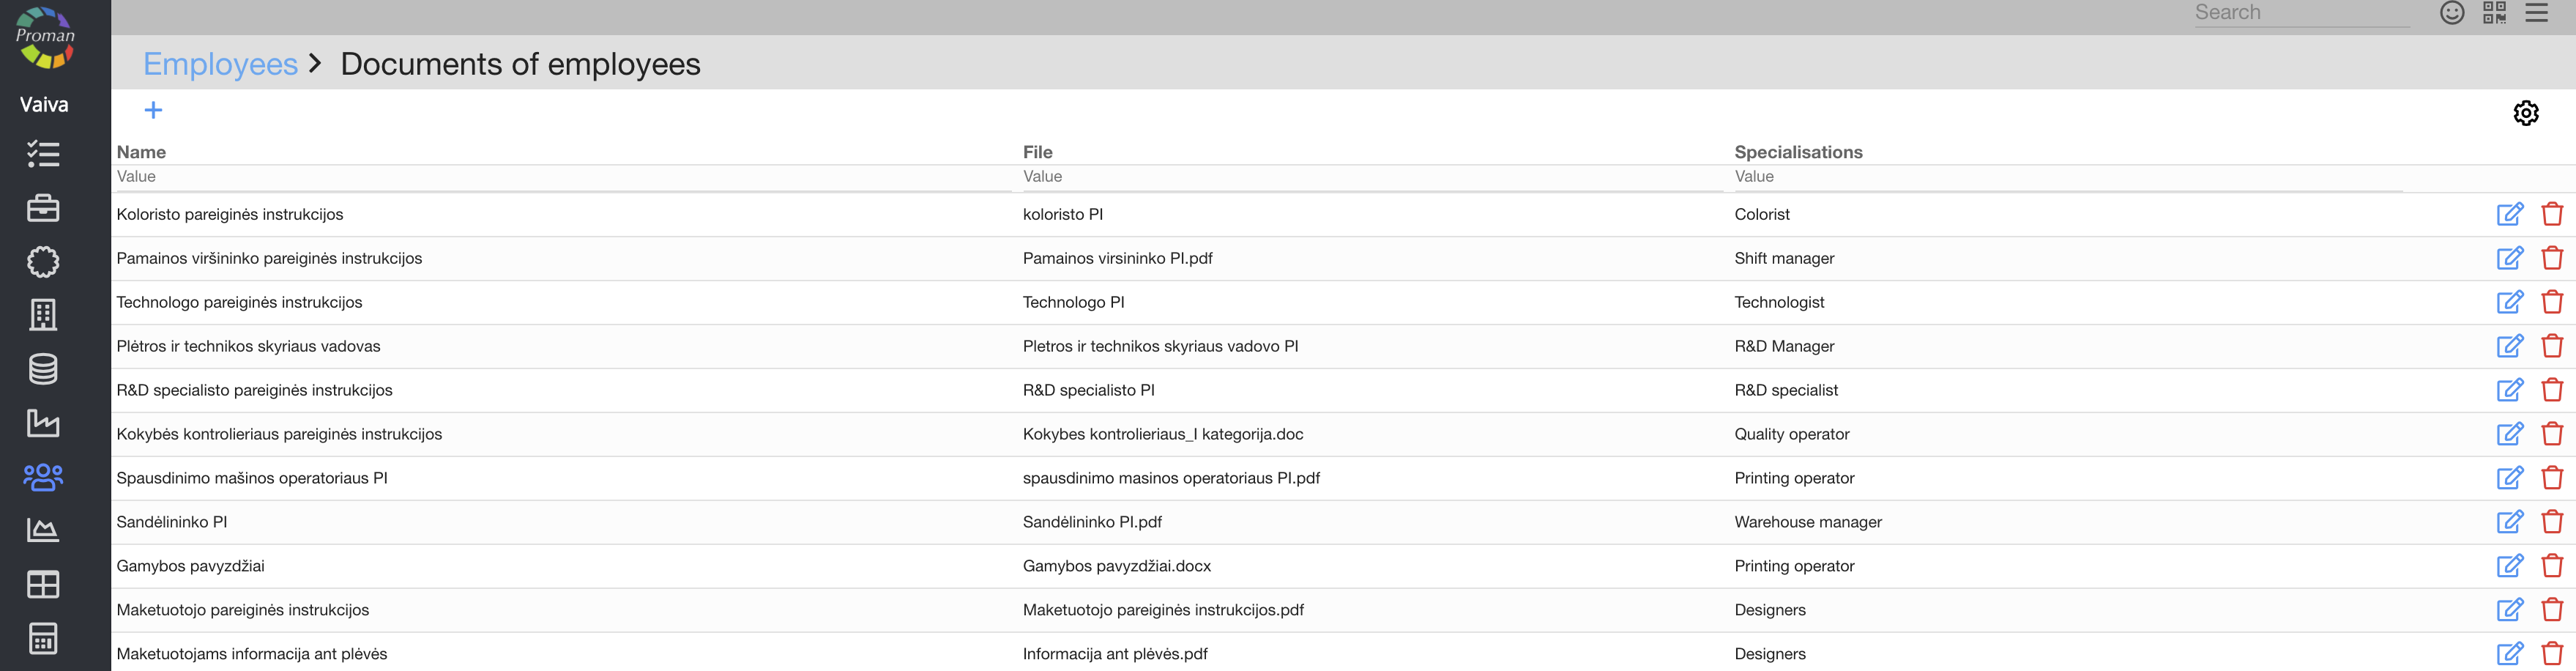Open the factory production sidebar icon
Screen dimensions: 2576x671
coord(43,423)
